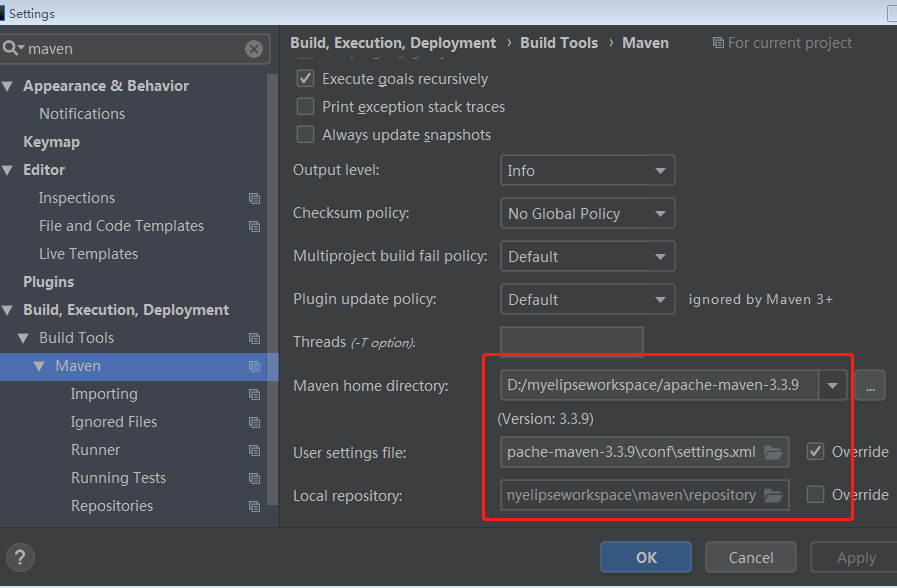Collapse the Build Tools tree arrow
The height and width of the screenshot is (588, 897).
tap(23, 339)
